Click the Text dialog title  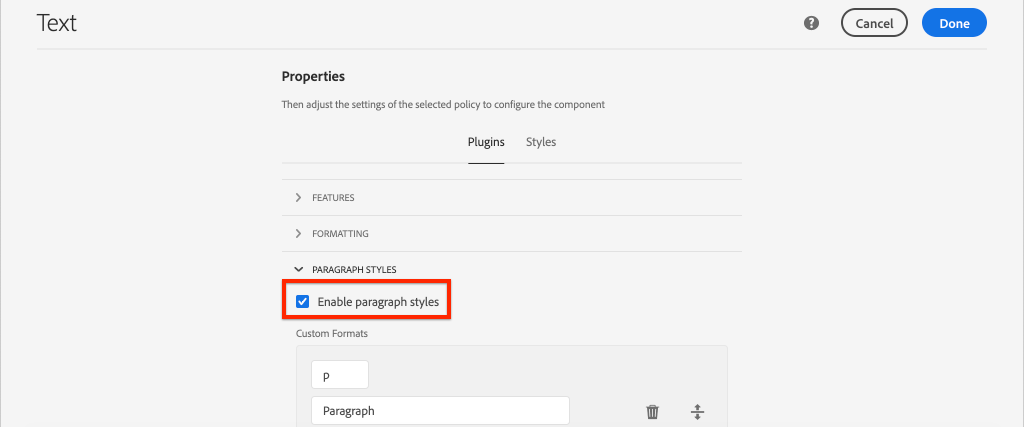(57, 23)
